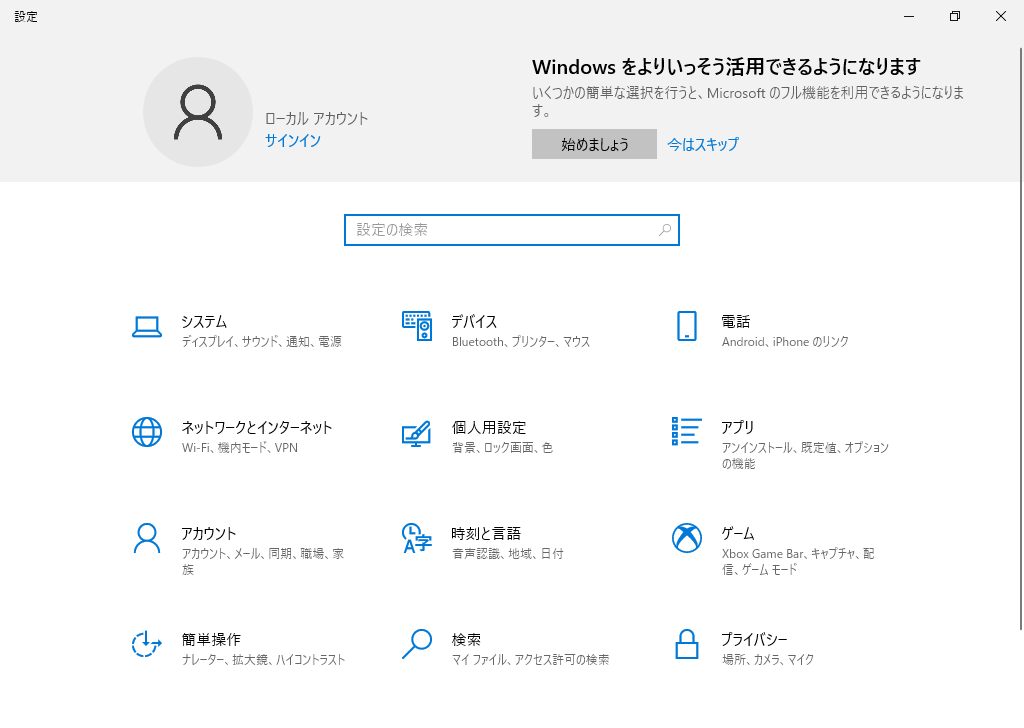
Task: Click the 背景、ロック画面、色 description
Action: pyautogui.click(x=502, y=448)
